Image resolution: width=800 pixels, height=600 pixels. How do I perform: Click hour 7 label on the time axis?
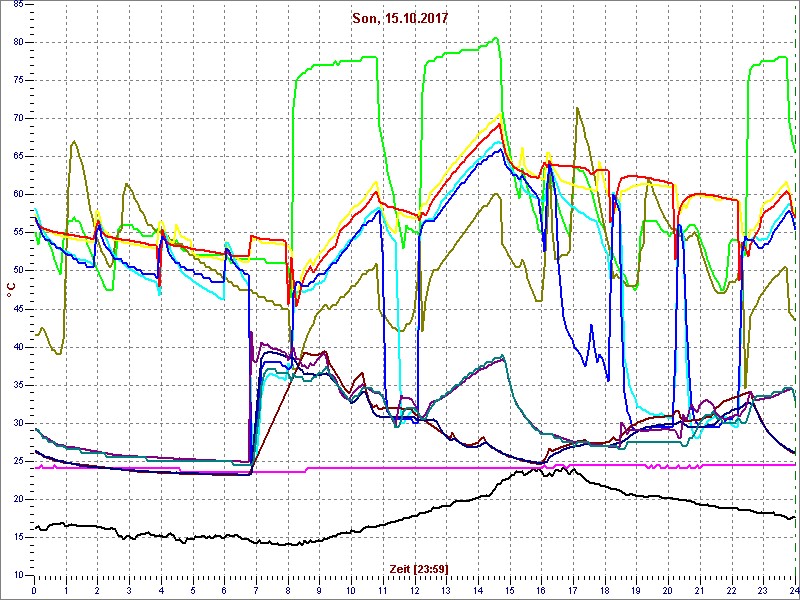[256, 591]
